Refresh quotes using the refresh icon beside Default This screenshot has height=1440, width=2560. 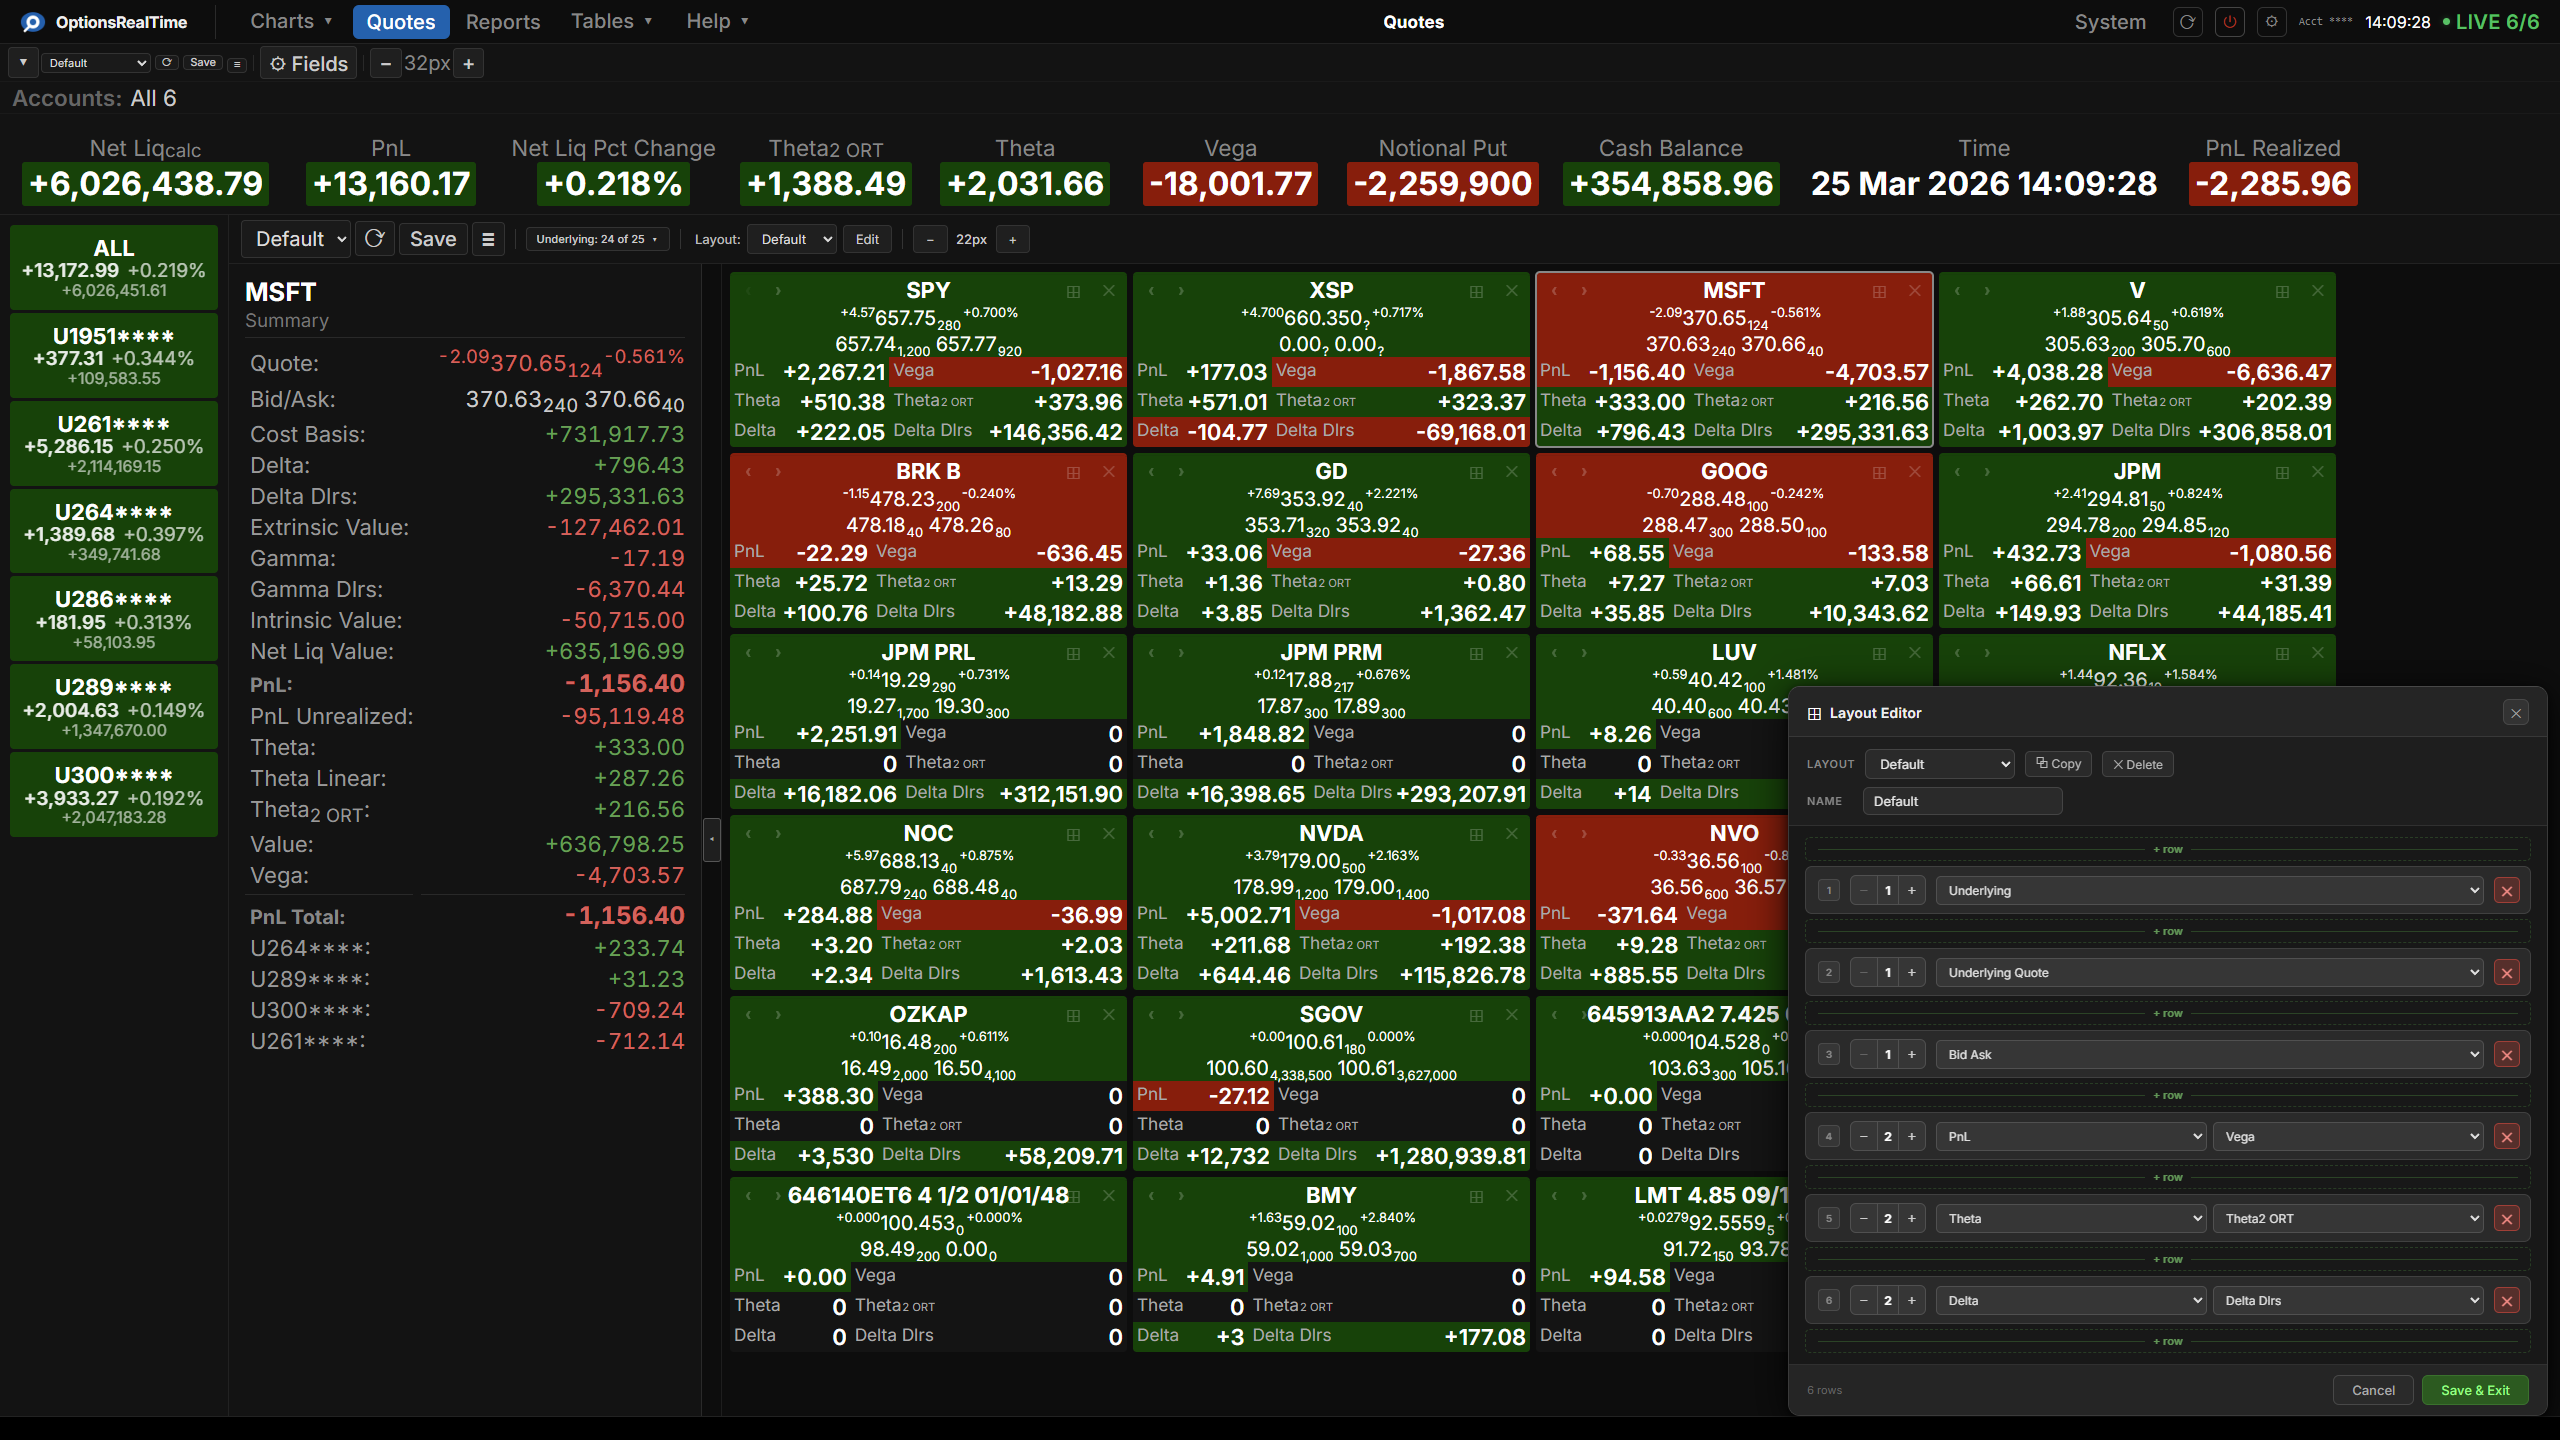pos(375,239)
